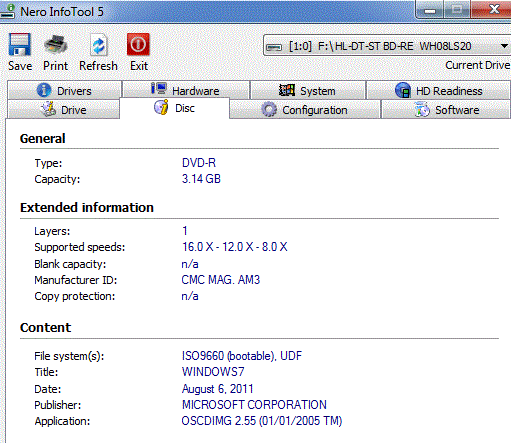The image size is (511, 443).
Task: Click the MICROSOFT CORPORATION publisher value
Action: click(x=254, y=404)
